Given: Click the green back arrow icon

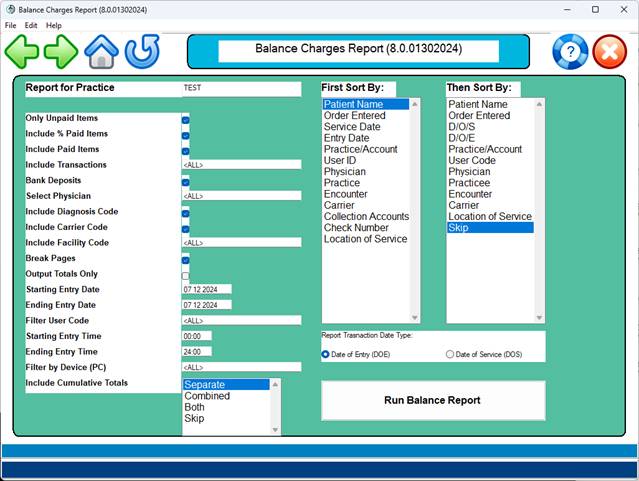Looking at the screenshot, I should coord(22,50).
